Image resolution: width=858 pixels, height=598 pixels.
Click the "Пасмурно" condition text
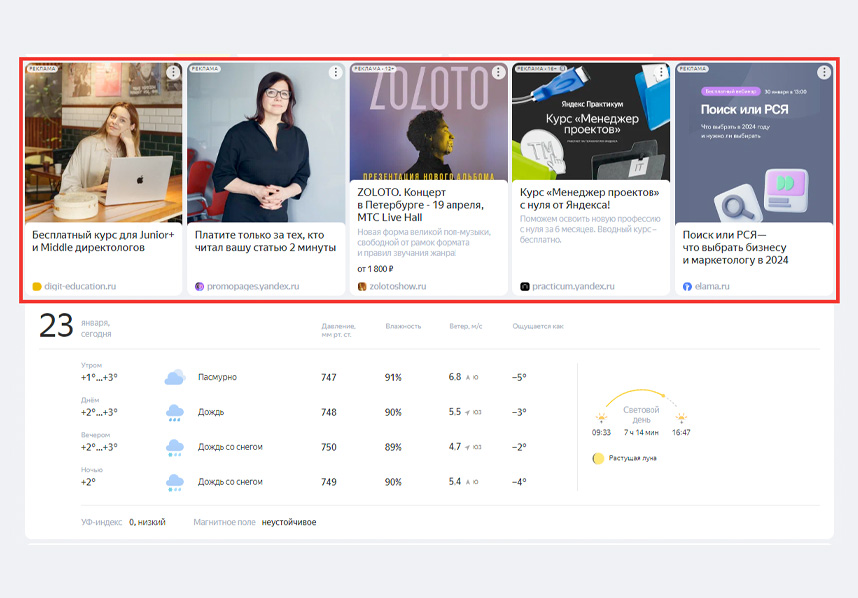(217, 377)
